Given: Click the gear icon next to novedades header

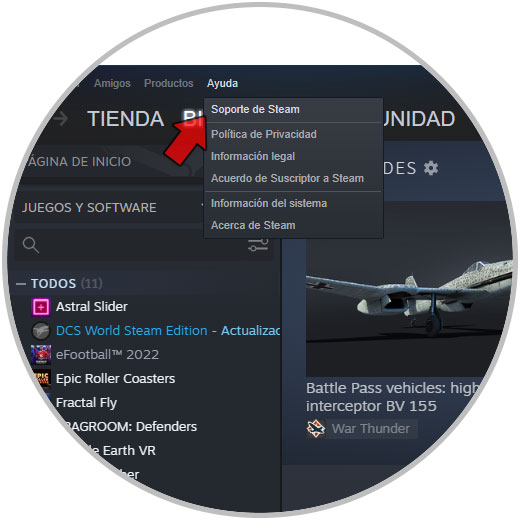Looking at the screenshot, I should [431, 168].
